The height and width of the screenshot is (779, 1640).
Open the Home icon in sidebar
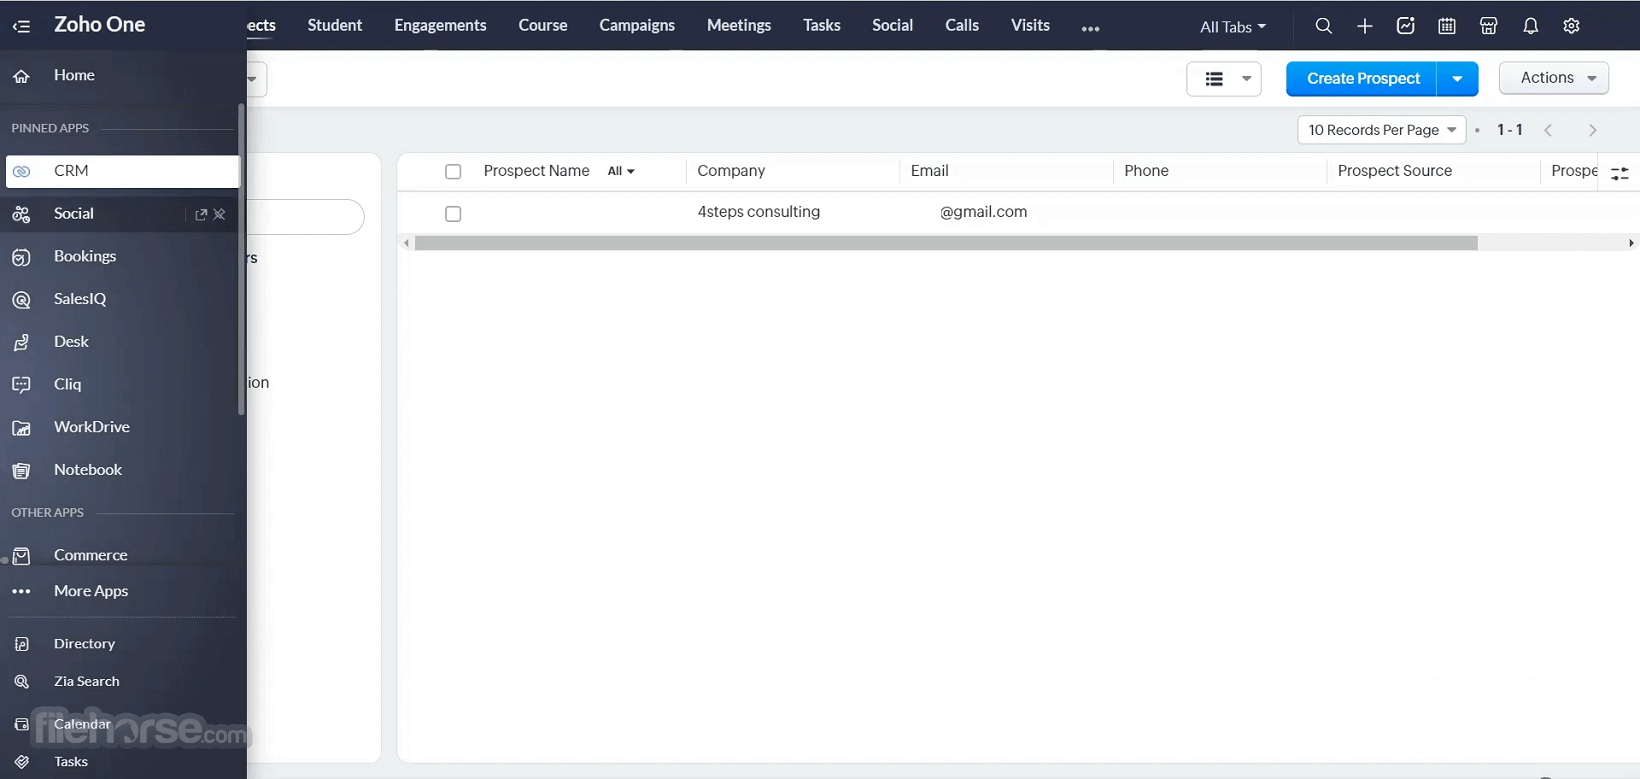(x=21, y=76)
